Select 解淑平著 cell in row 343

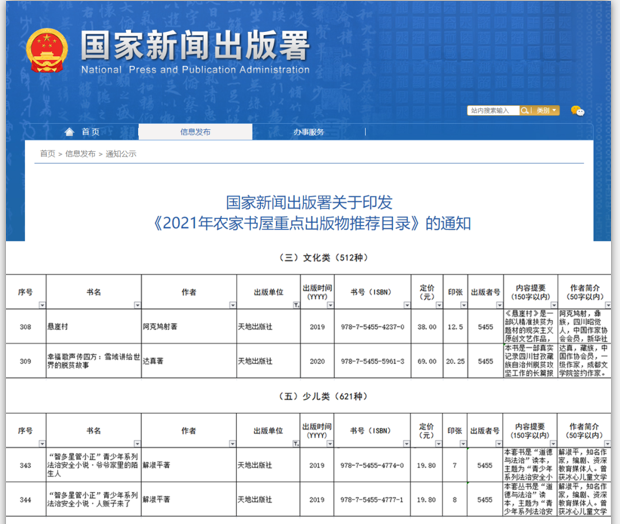coord(189,465)
